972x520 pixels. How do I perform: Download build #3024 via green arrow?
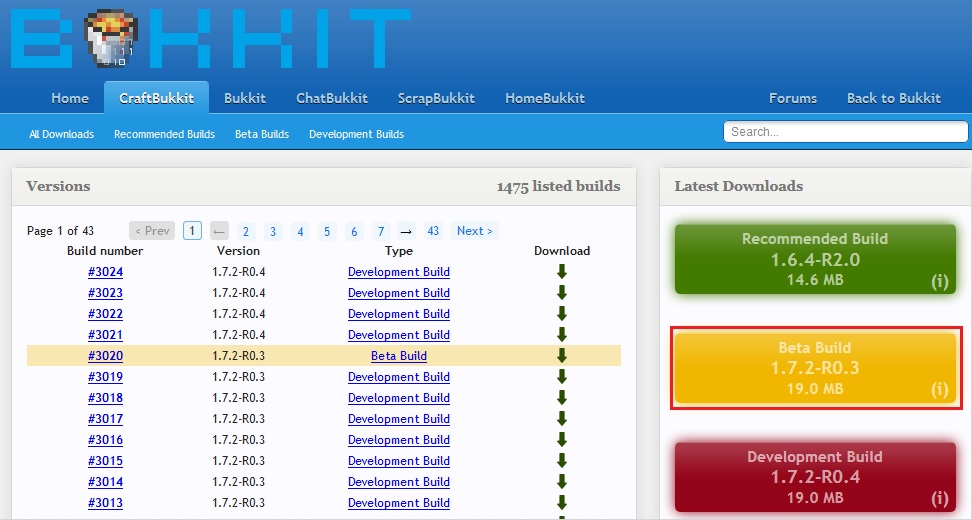562,271
